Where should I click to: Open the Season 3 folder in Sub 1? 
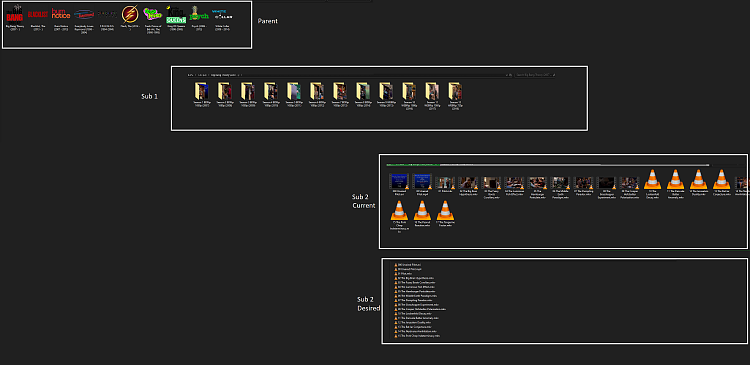click(247, 95)
